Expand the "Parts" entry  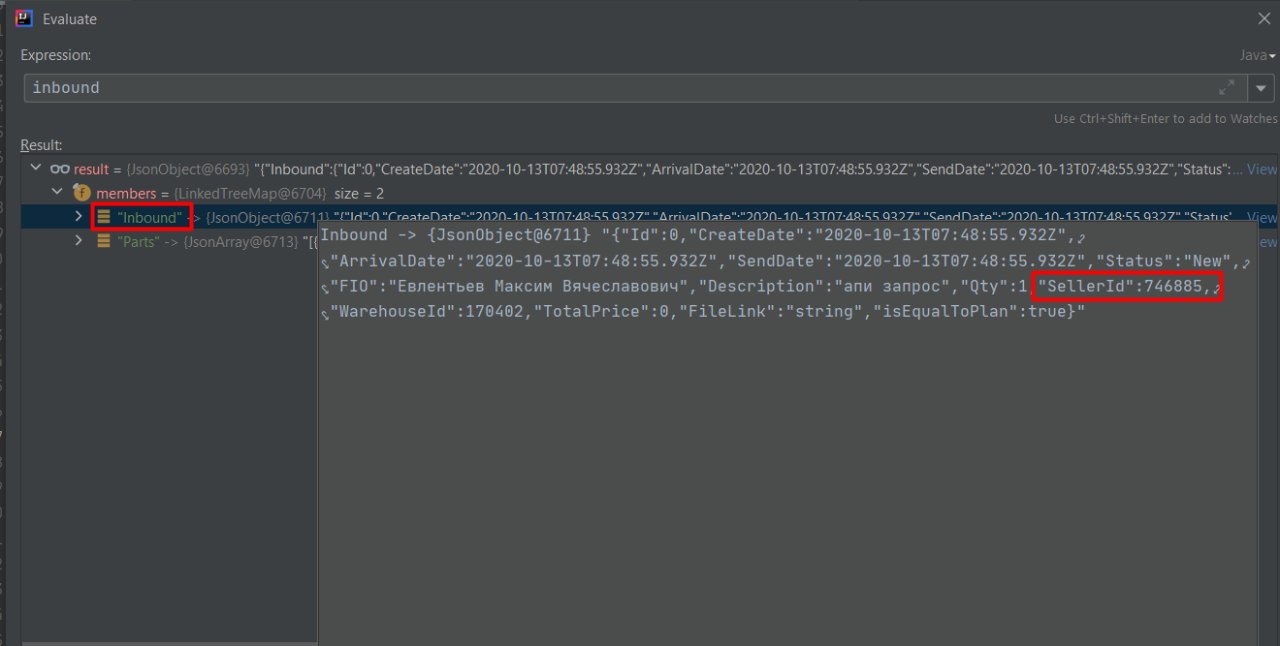pos(78,241)
